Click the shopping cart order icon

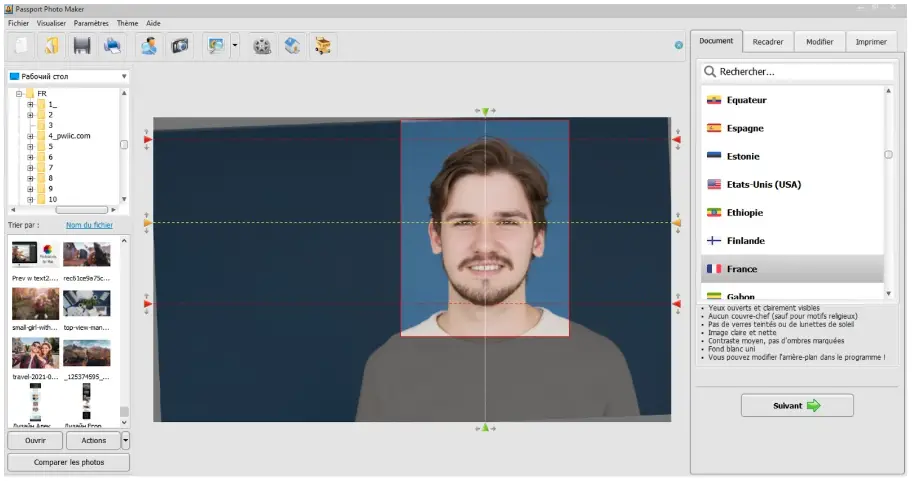coord(323,45)
